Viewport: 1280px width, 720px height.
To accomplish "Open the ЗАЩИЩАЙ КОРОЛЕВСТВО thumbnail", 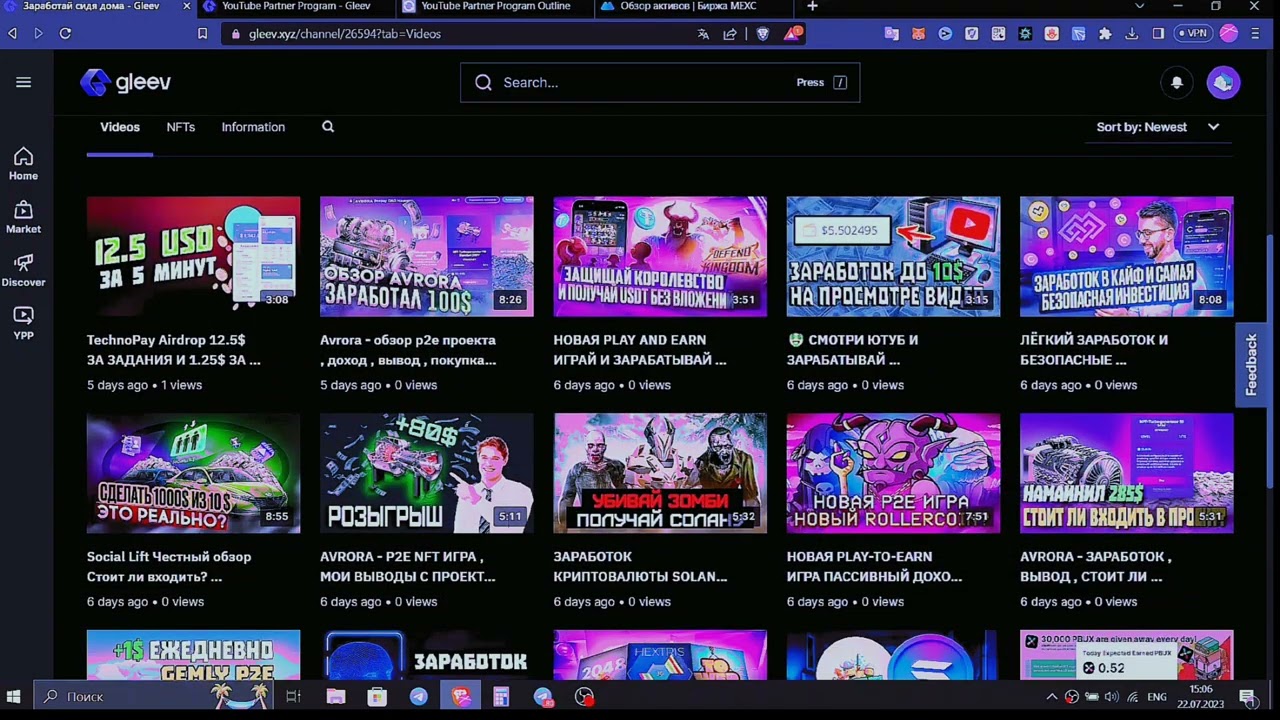I will click(x=660, y=256).
